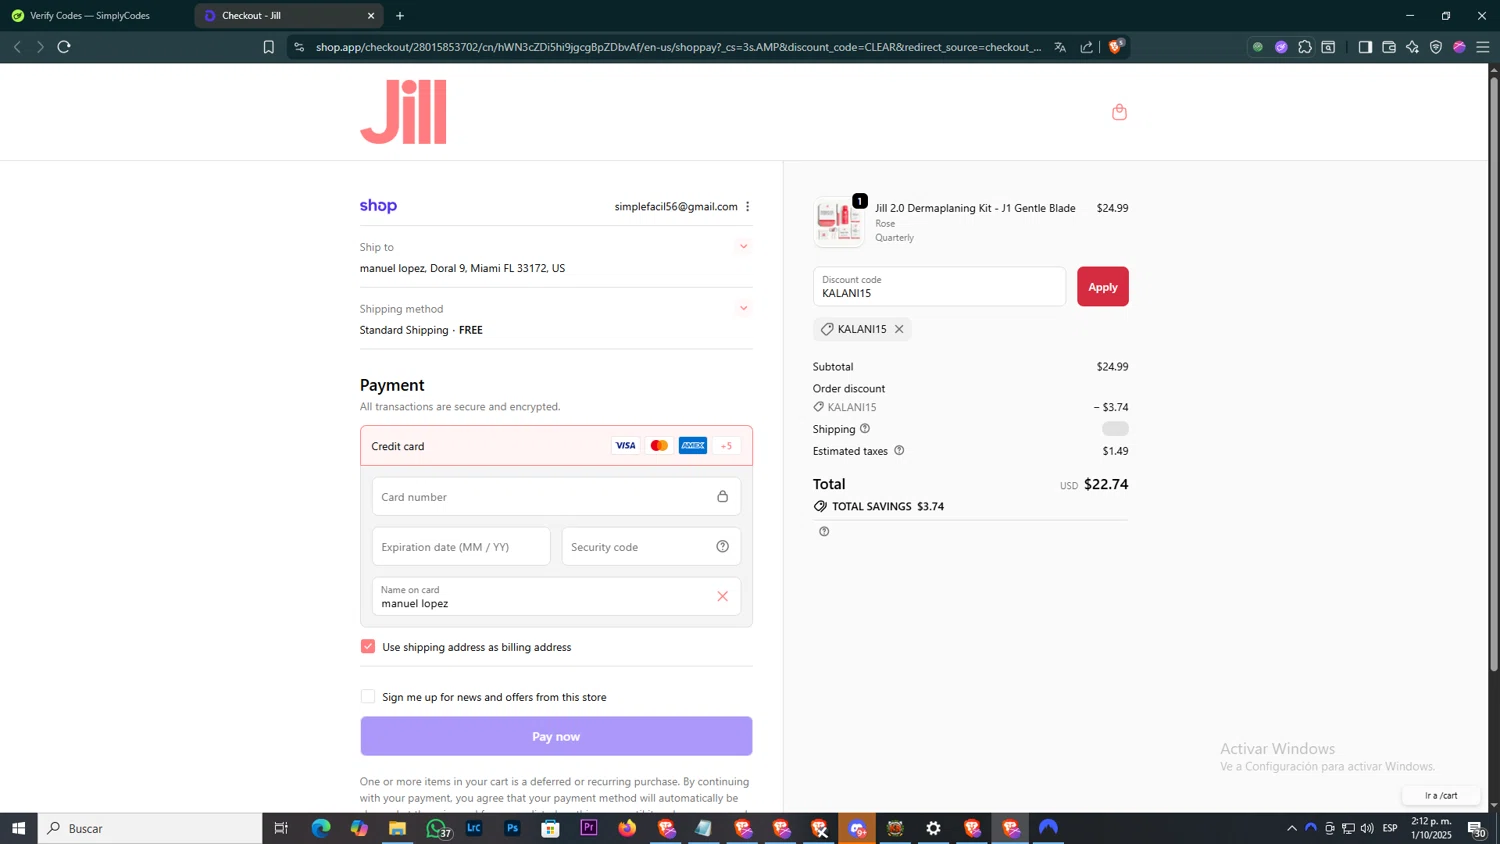Click the taskbar Buscar search box
1500x844 pixels.
(x=150, y=828)
